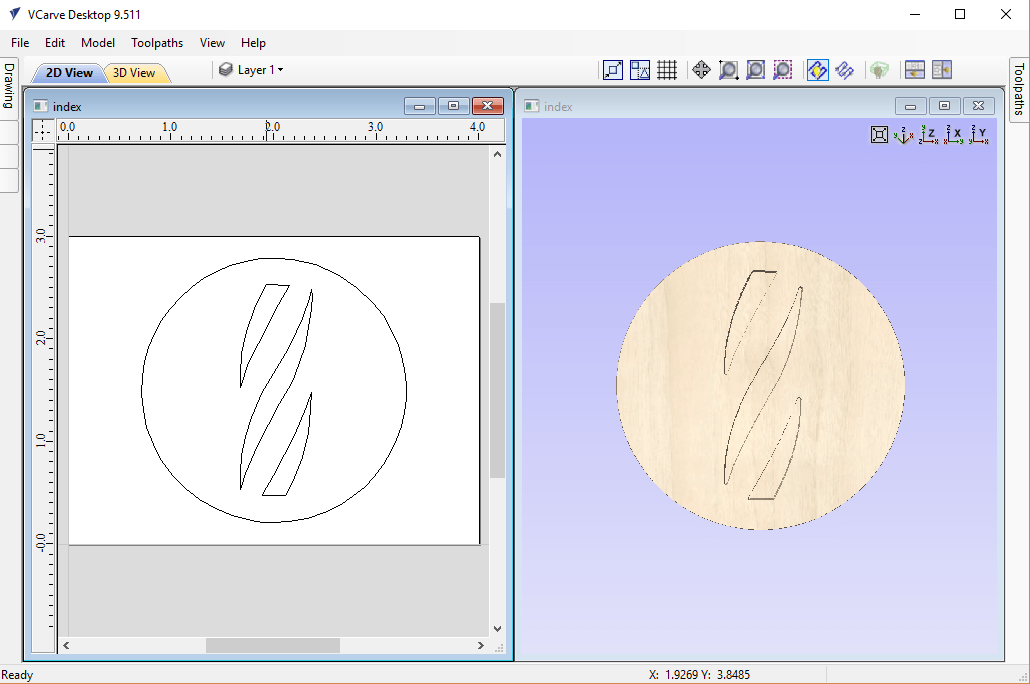Tile the view windows horizontally
The height and width of the screenshot is (684, 1030).
[x=914, y=70]
